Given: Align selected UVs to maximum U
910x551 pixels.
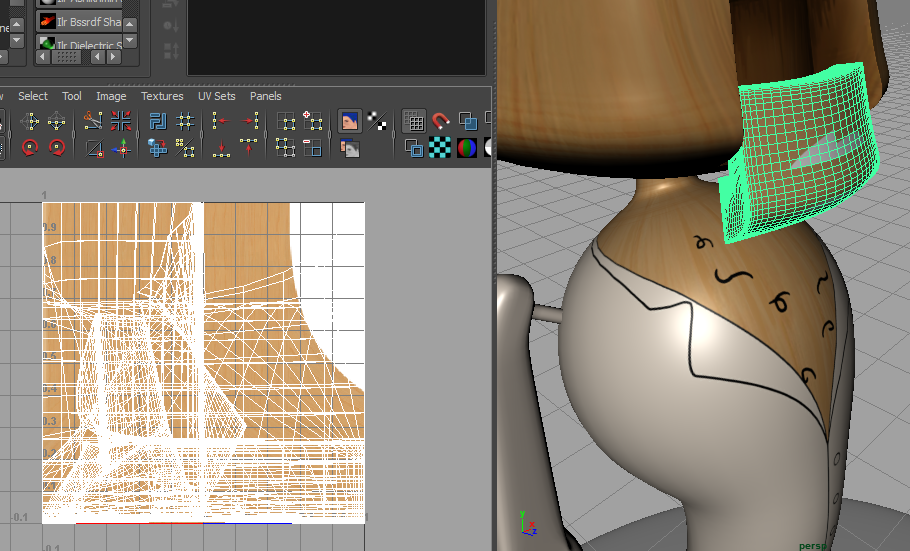Looking at the screenshot, I should pos(249,121).
